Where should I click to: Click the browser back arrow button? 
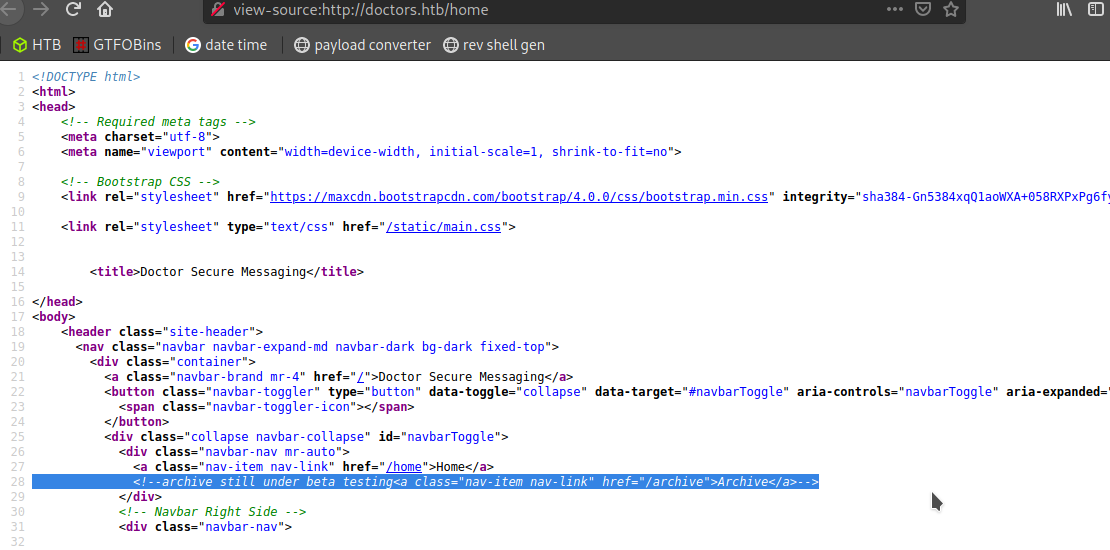coord(8,10)
